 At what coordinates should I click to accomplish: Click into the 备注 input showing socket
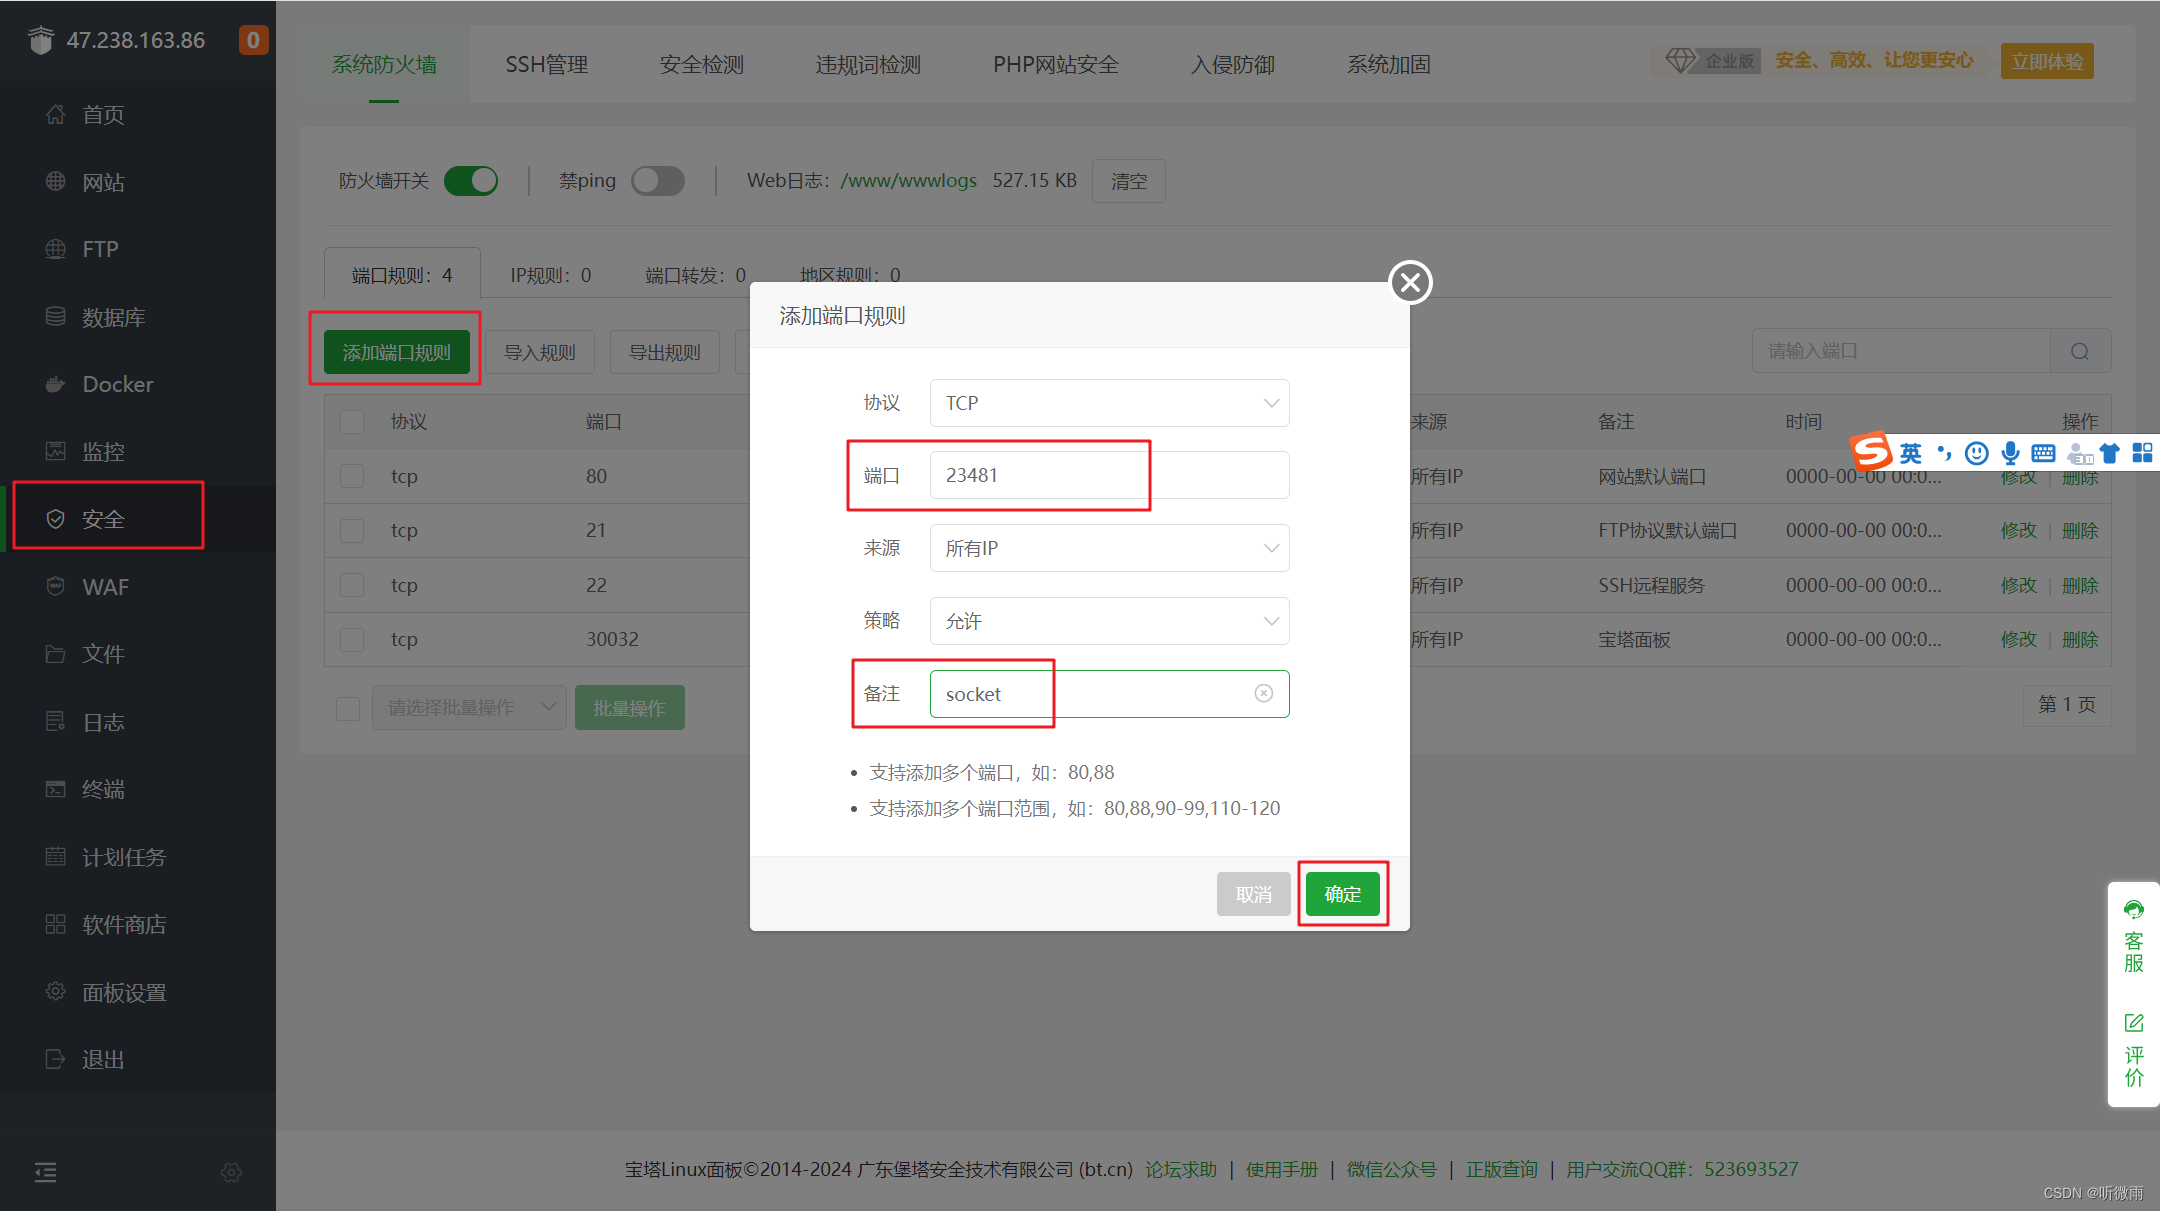[1109, 694]
